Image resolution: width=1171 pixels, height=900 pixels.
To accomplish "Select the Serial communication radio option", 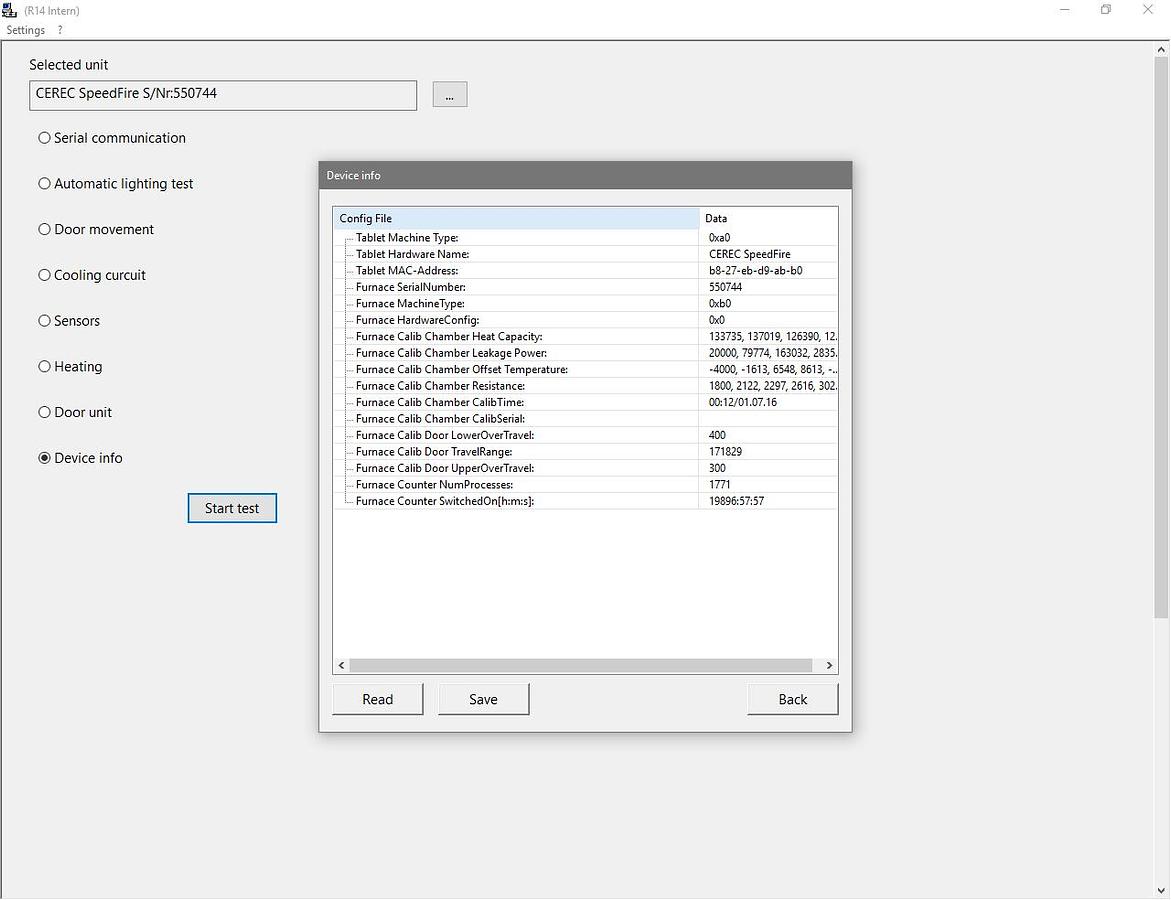I will 44,138.
